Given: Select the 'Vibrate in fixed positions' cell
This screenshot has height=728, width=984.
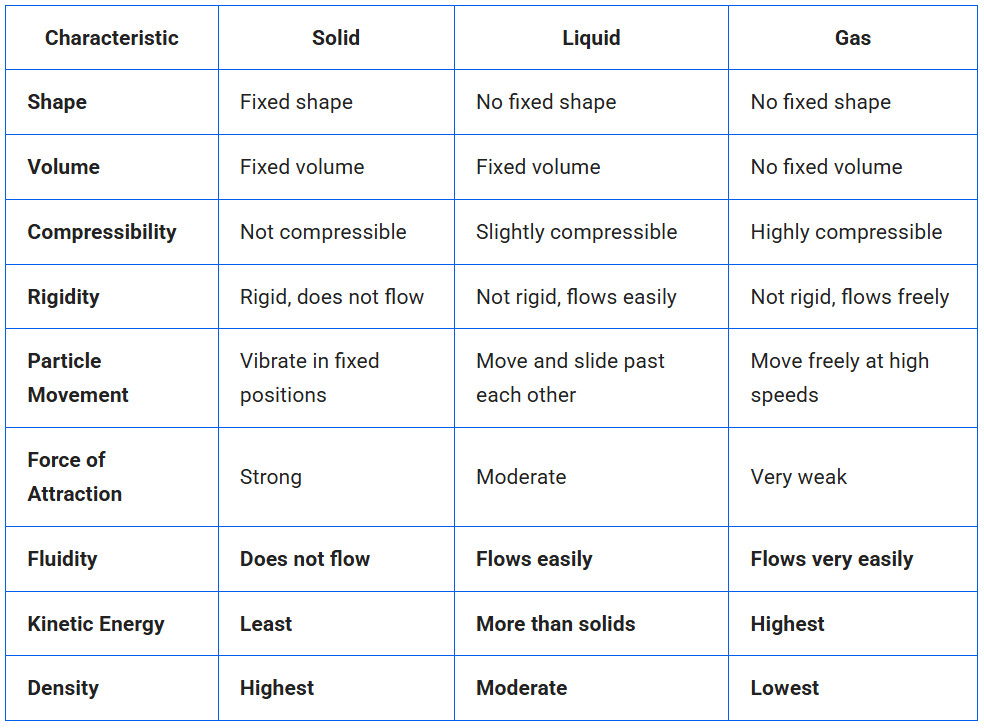Looking at the screenshot, I should [x=310, y=378].
